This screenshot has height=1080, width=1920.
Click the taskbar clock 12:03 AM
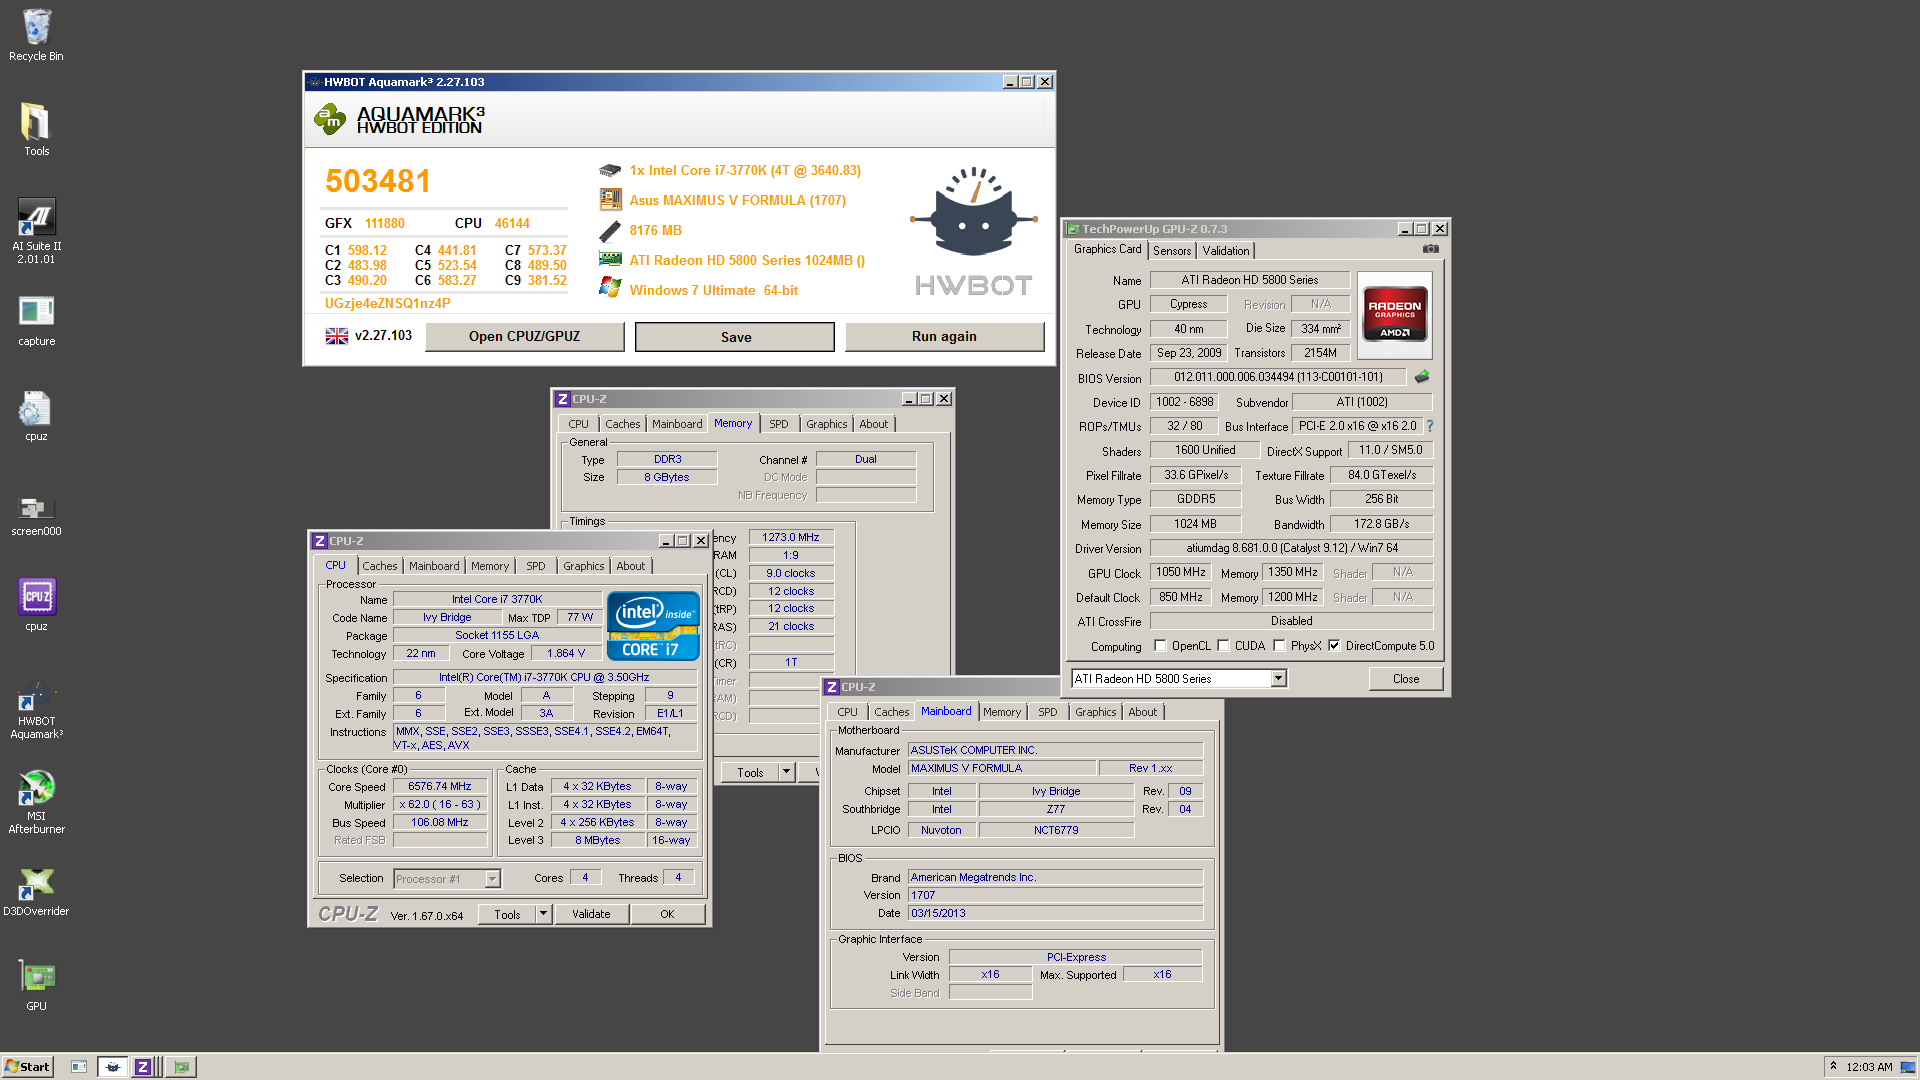tap(1869, 1067)
